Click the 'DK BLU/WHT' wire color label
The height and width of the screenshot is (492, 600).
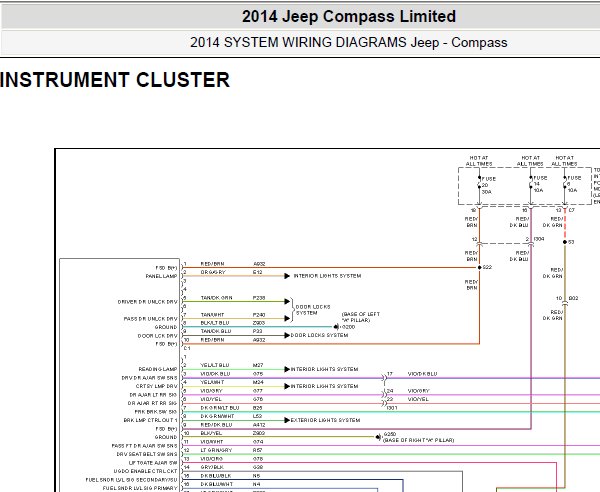217,484
